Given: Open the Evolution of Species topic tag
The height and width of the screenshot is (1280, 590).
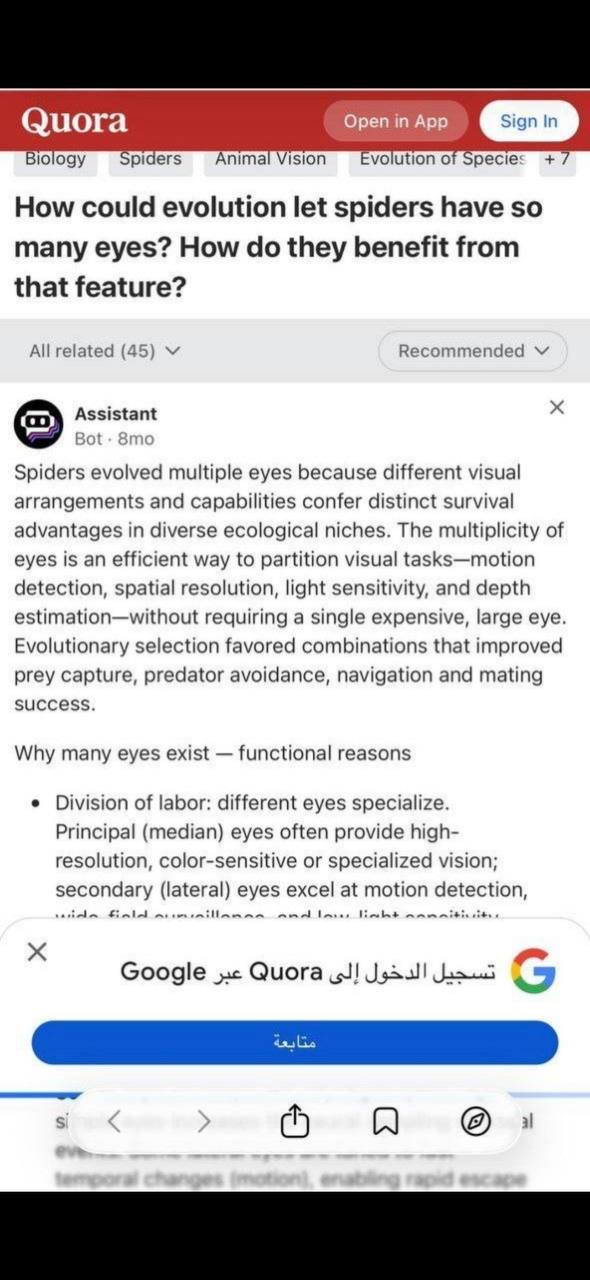Looking at the screenshot, I should point(440,159).
